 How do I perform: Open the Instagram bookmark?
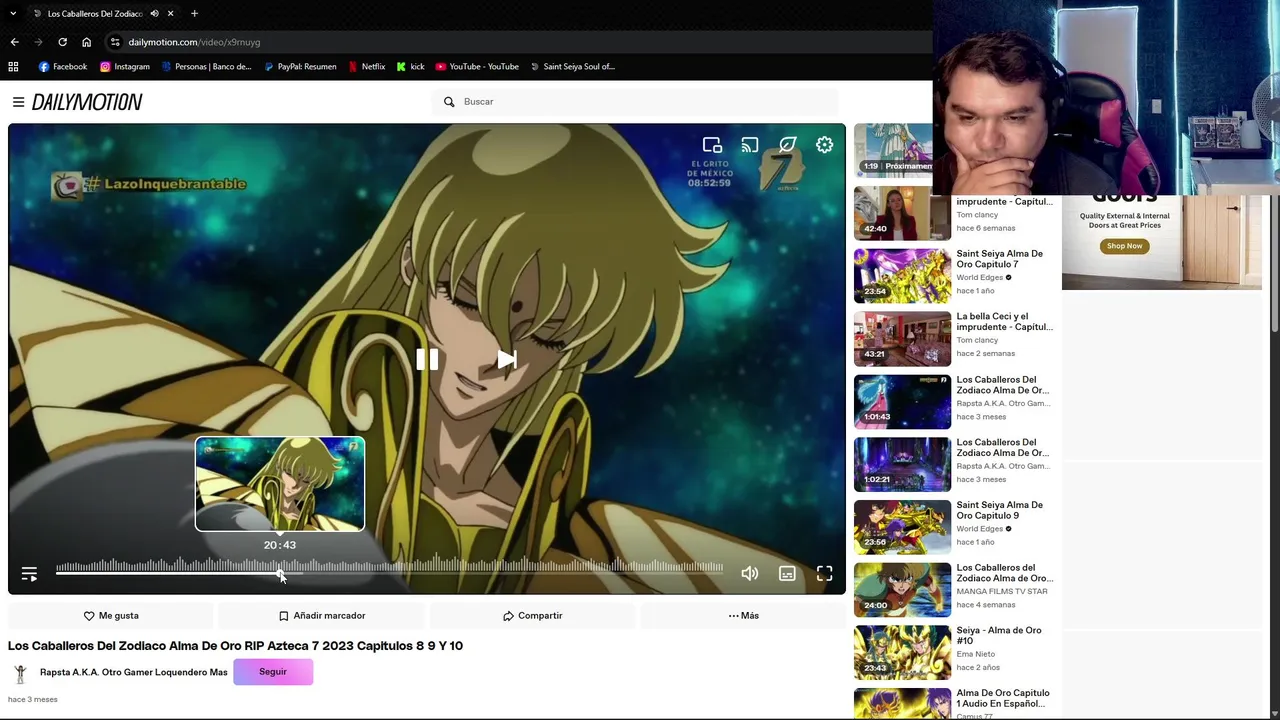pos(125,67)
